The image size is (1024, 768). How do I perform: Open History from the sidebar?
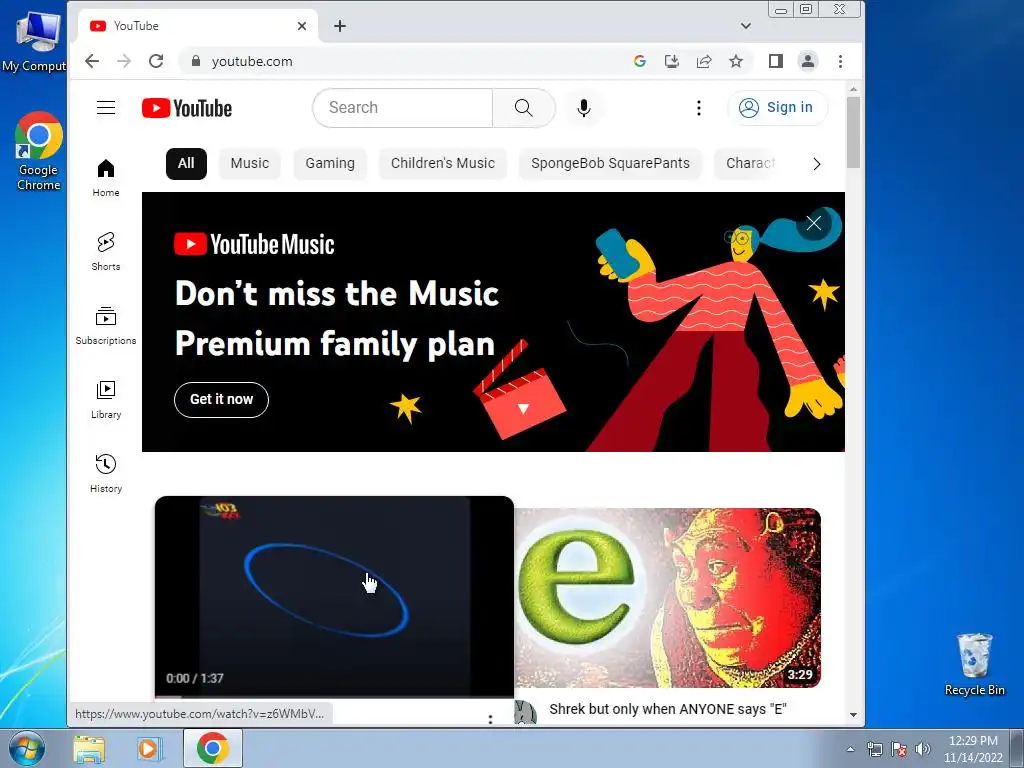click(x=106, y=473)
